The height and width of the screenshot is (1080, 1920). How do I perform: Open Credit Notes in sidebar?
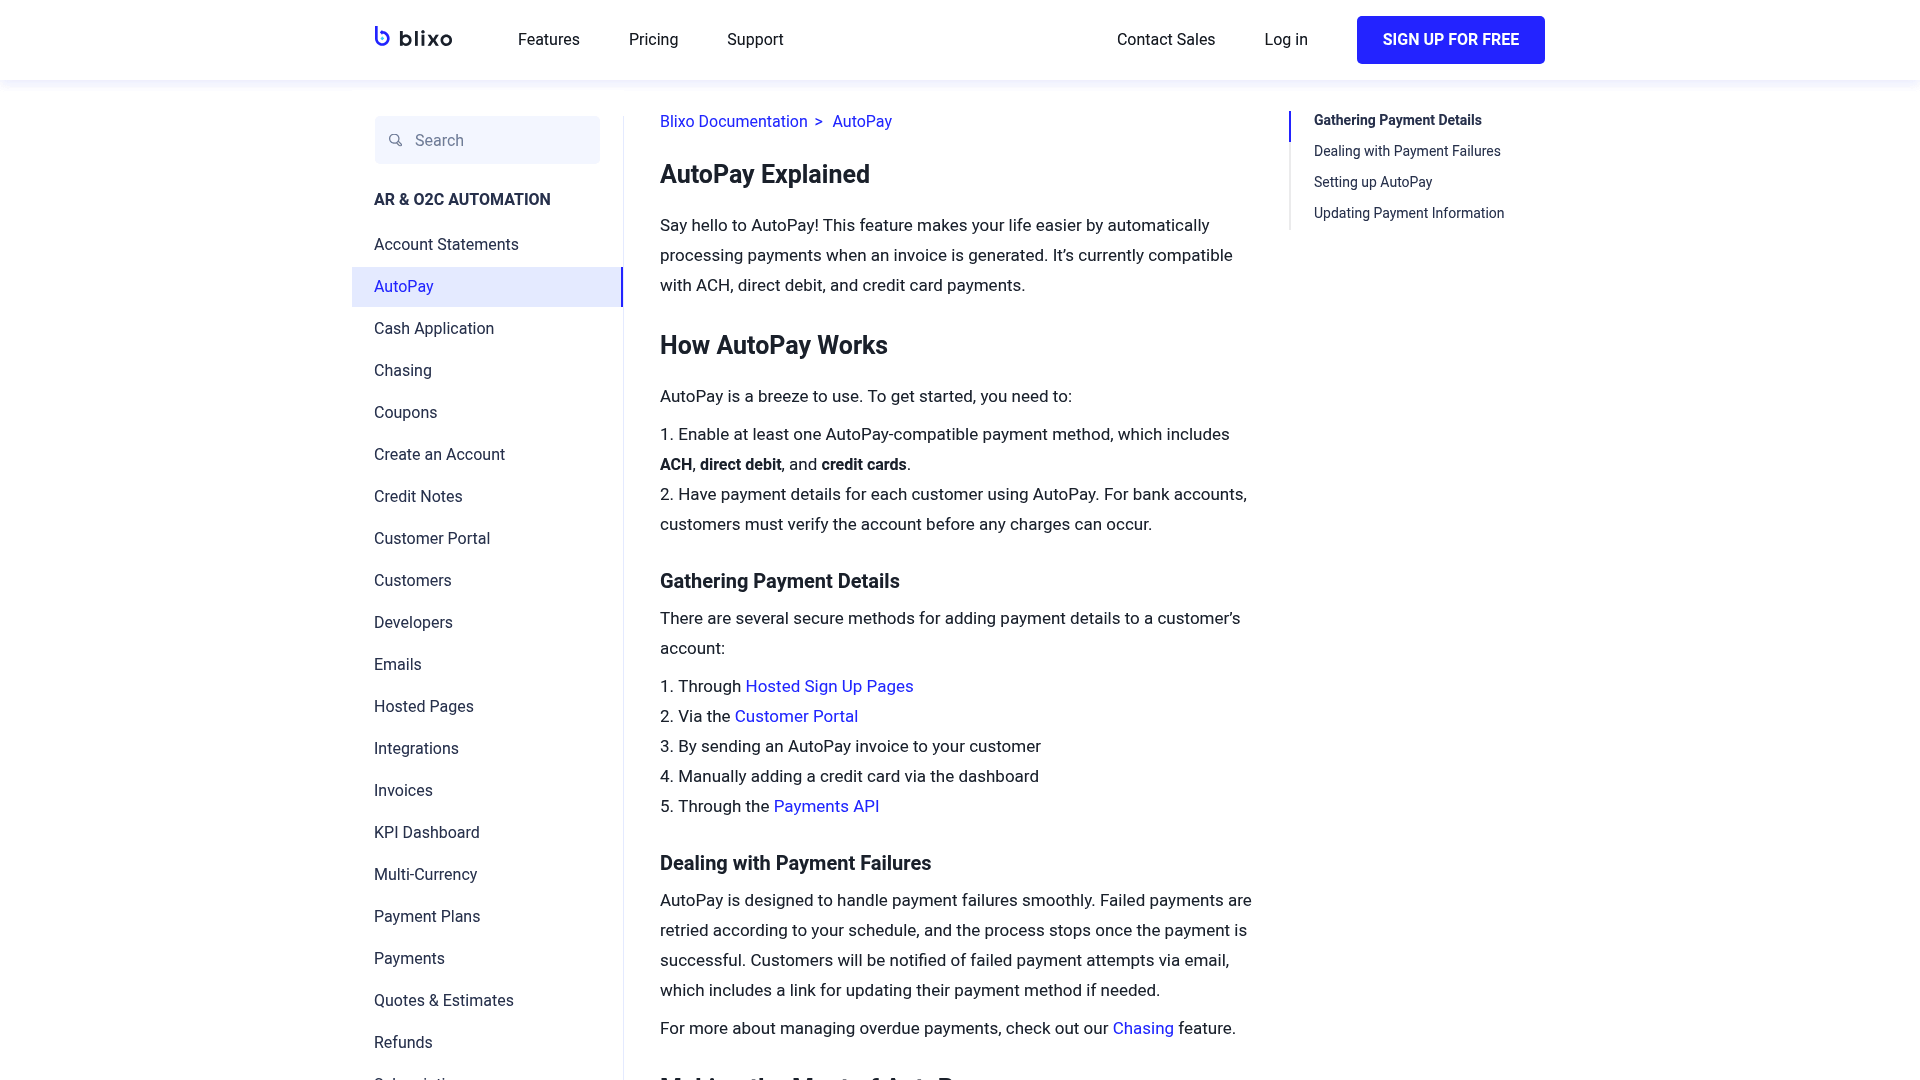[418, 497]
